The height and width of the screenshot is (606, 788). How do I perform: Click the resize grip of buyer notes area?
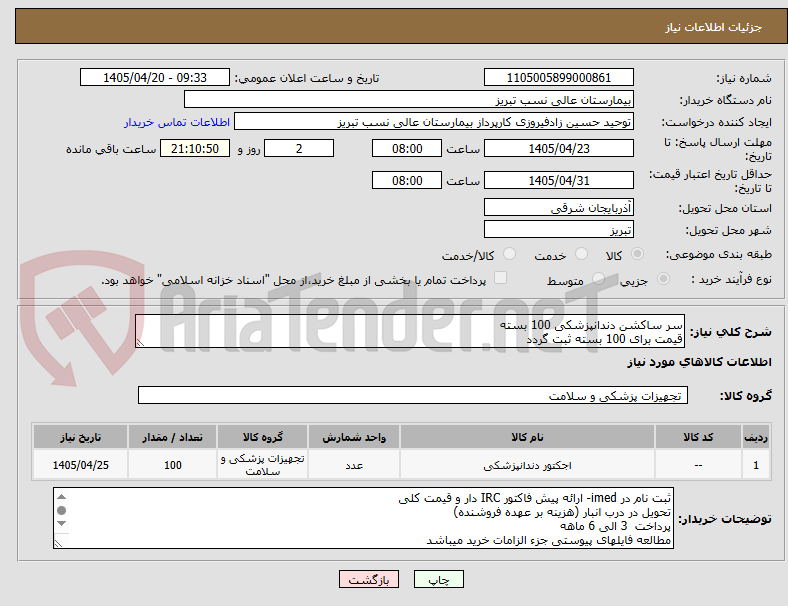(x=58, y=543)
